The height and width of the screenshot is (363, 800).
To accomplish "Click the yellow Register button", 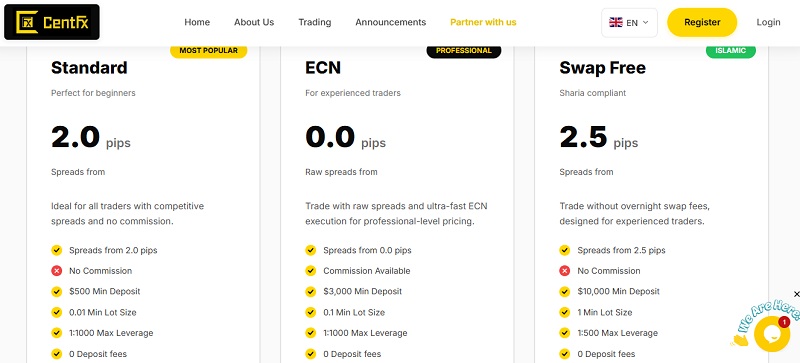I will tap(702, 22).
